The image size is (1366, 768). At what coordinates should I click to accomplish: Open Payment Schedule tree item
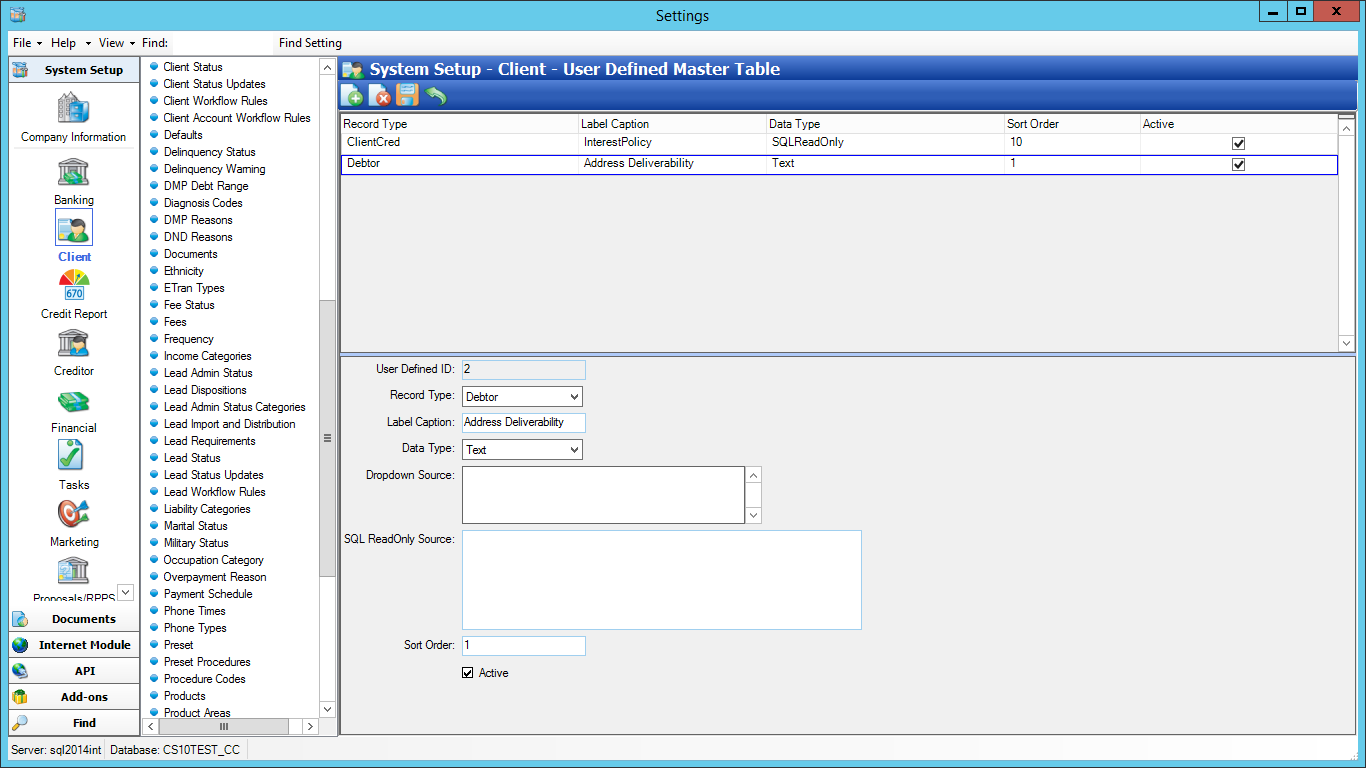tap(208, 594)
